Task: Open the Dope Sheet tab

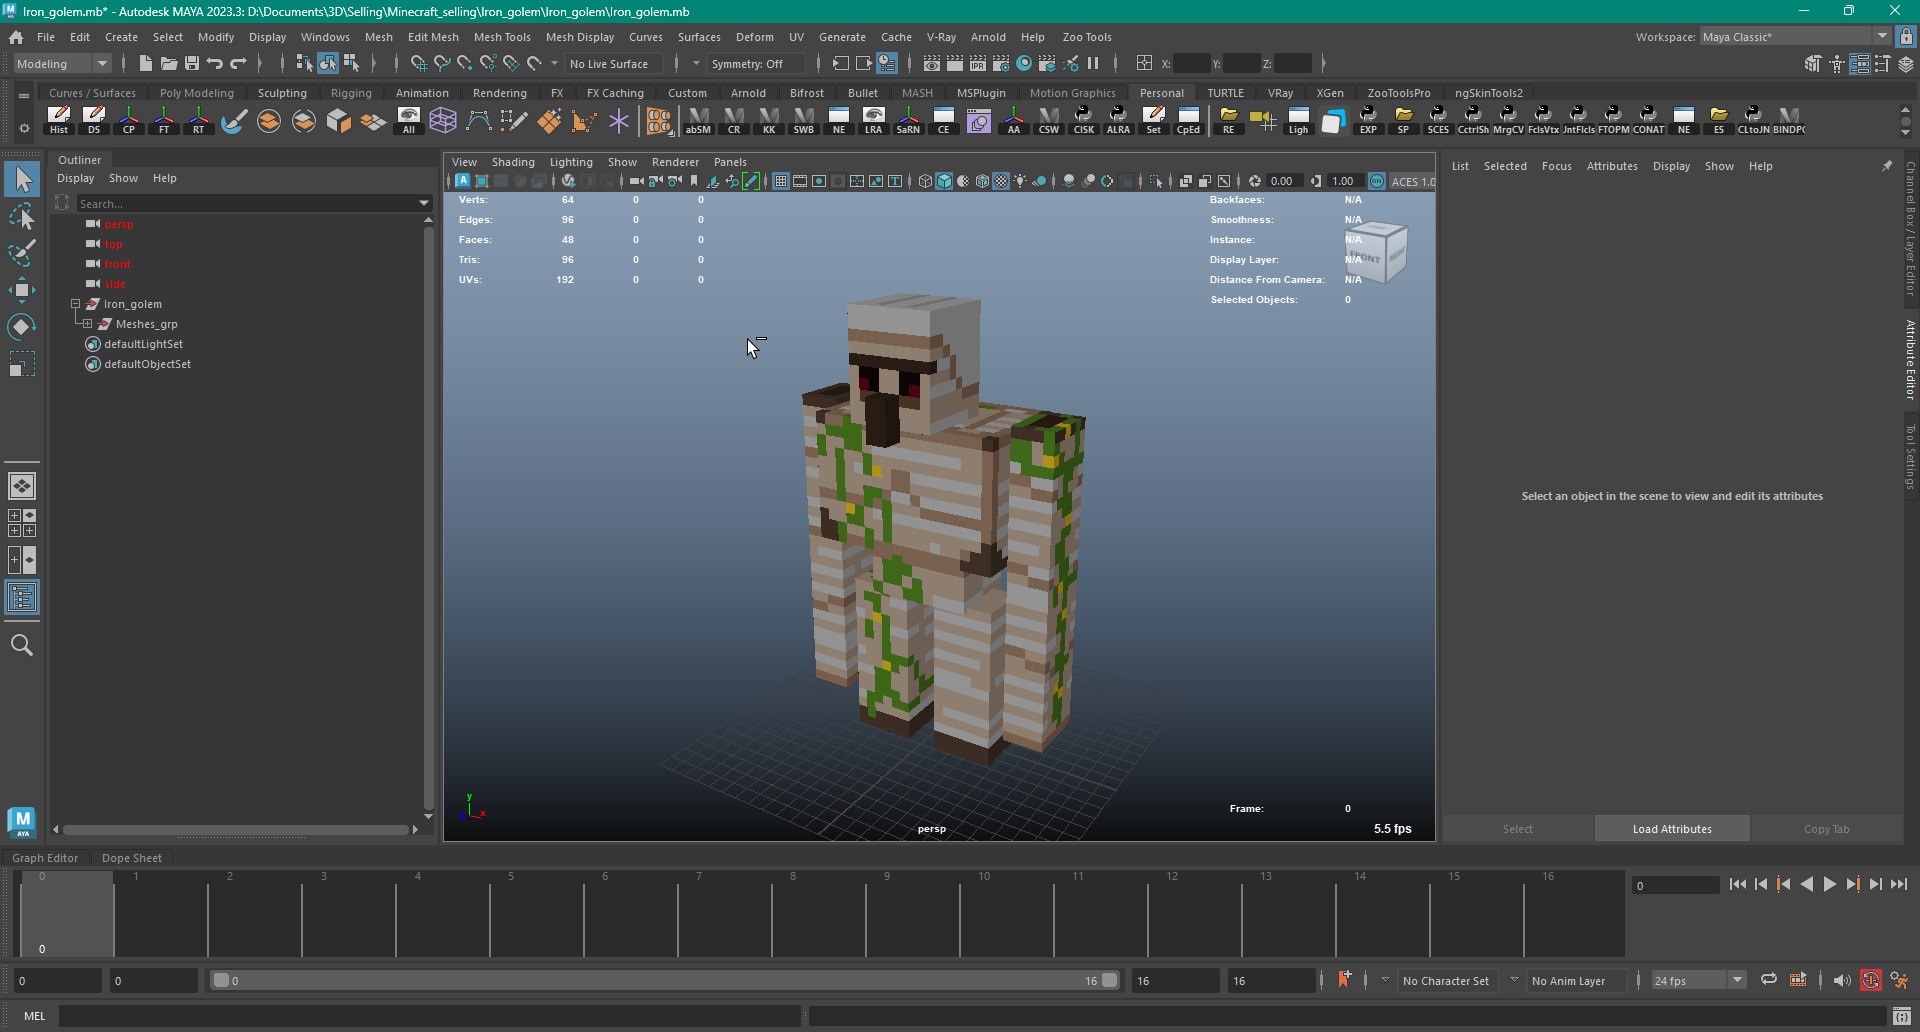Action: coord(131,858)
